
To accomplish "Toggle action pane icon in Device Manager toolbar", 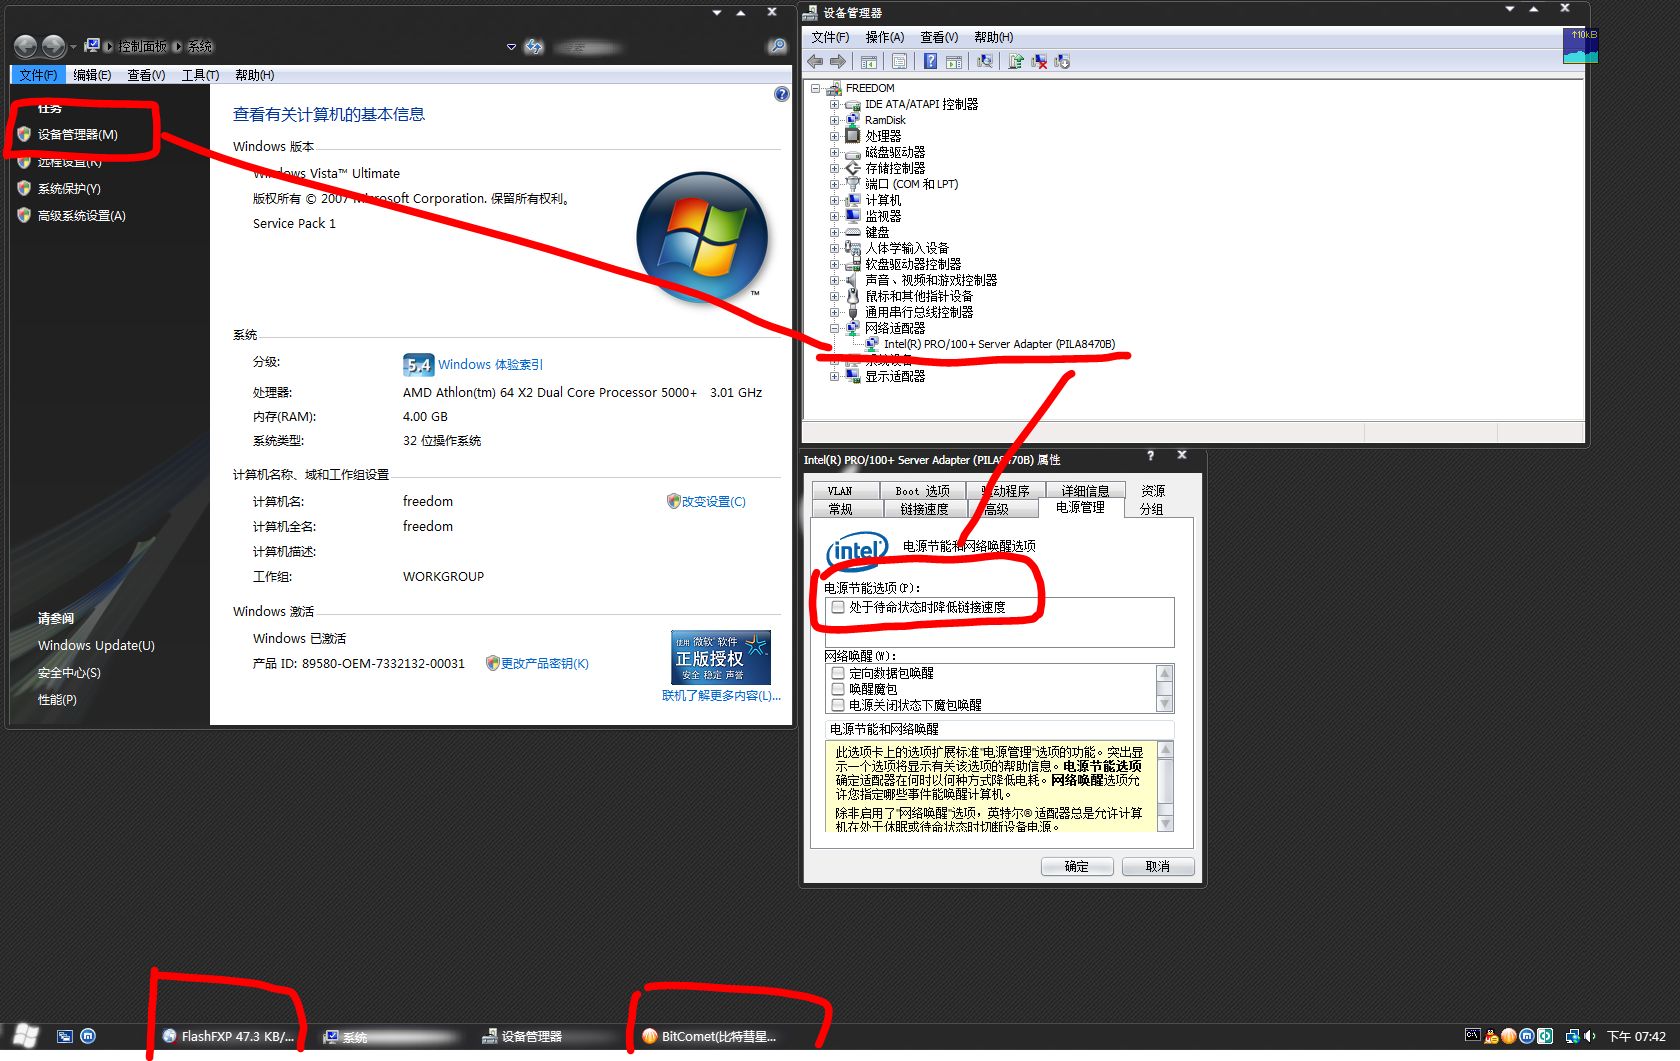I will tap(954, 62).
